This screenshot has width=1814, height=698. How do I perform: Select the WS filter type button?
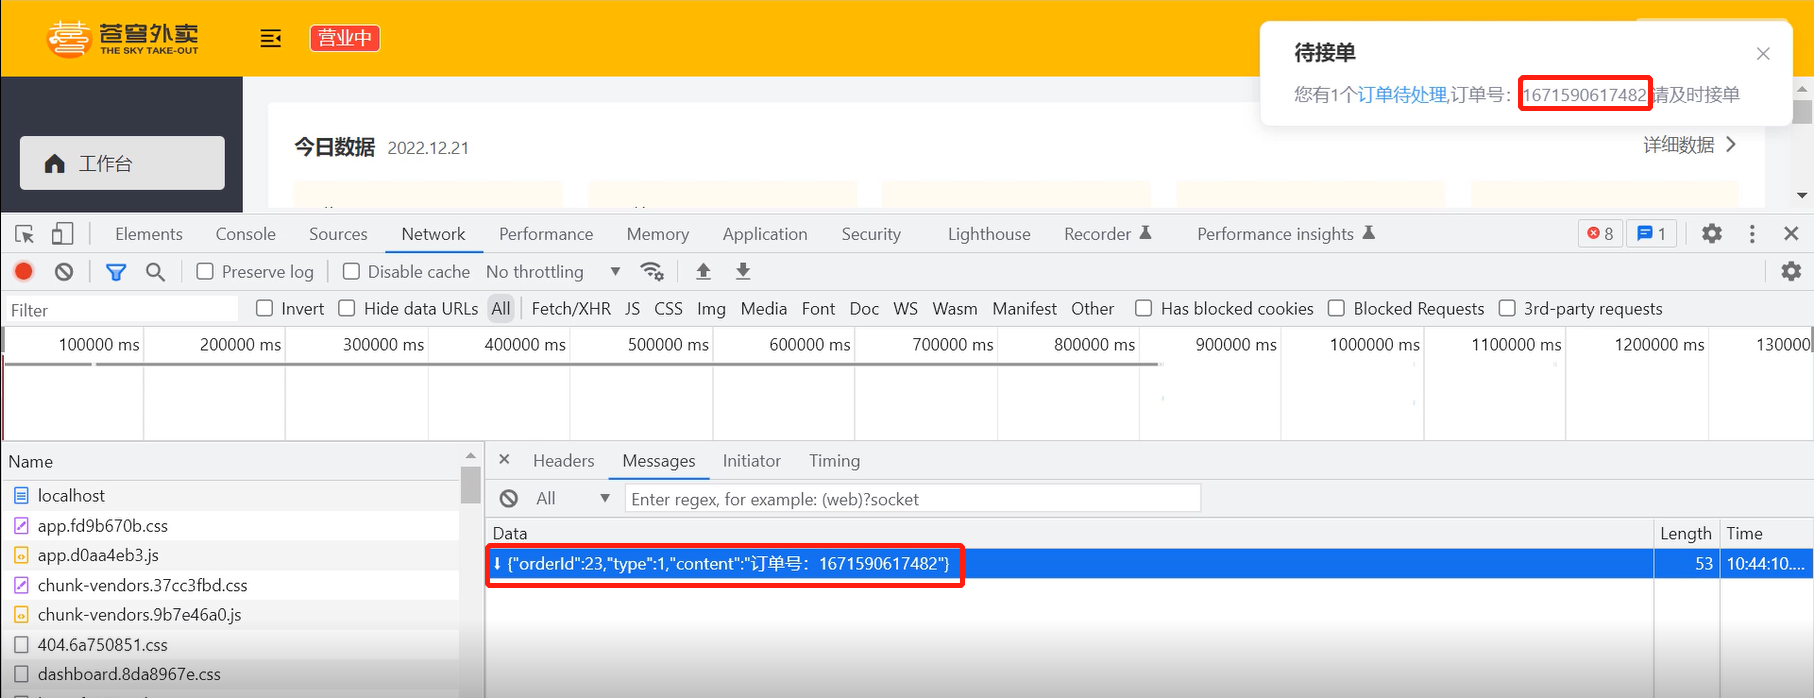tap(905, 309)
